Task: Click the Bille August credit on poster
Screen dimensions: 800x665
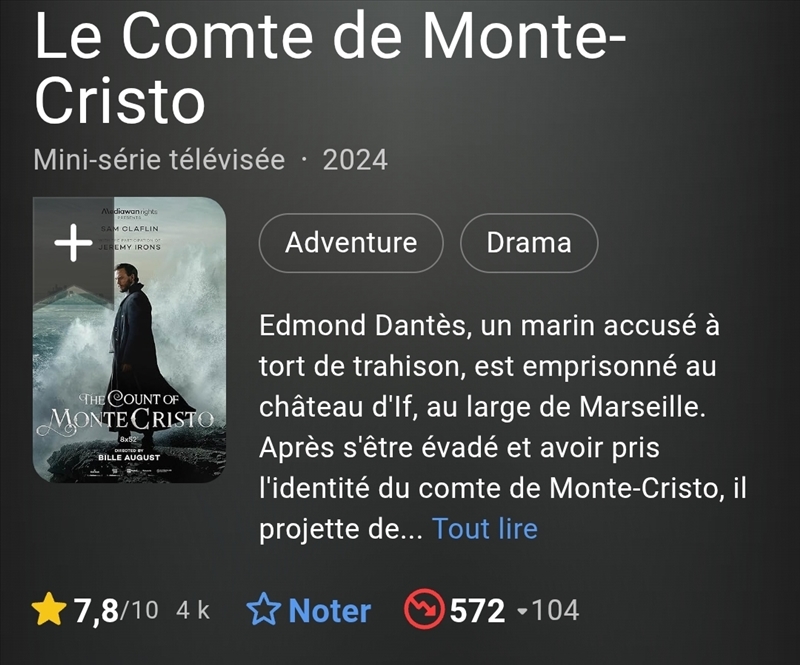Action: click(x=129, y=457)
